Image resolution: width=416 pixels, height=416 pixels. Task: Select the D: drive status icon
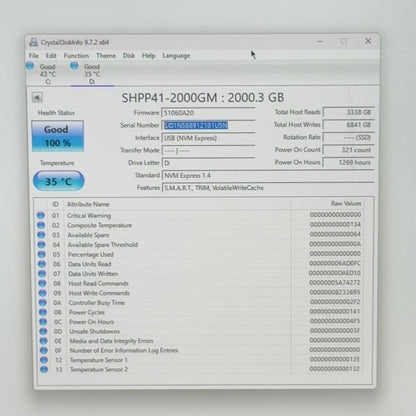click(74, 66)
